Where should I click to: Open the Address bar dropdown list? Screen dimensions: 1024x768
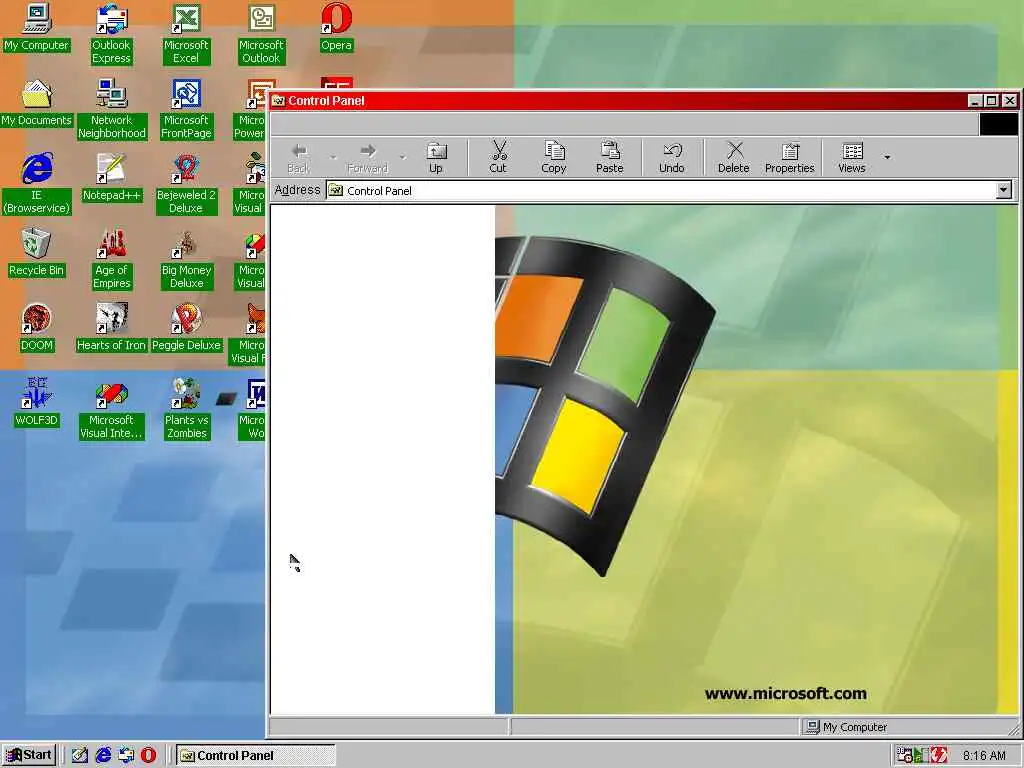point(1004,190)
